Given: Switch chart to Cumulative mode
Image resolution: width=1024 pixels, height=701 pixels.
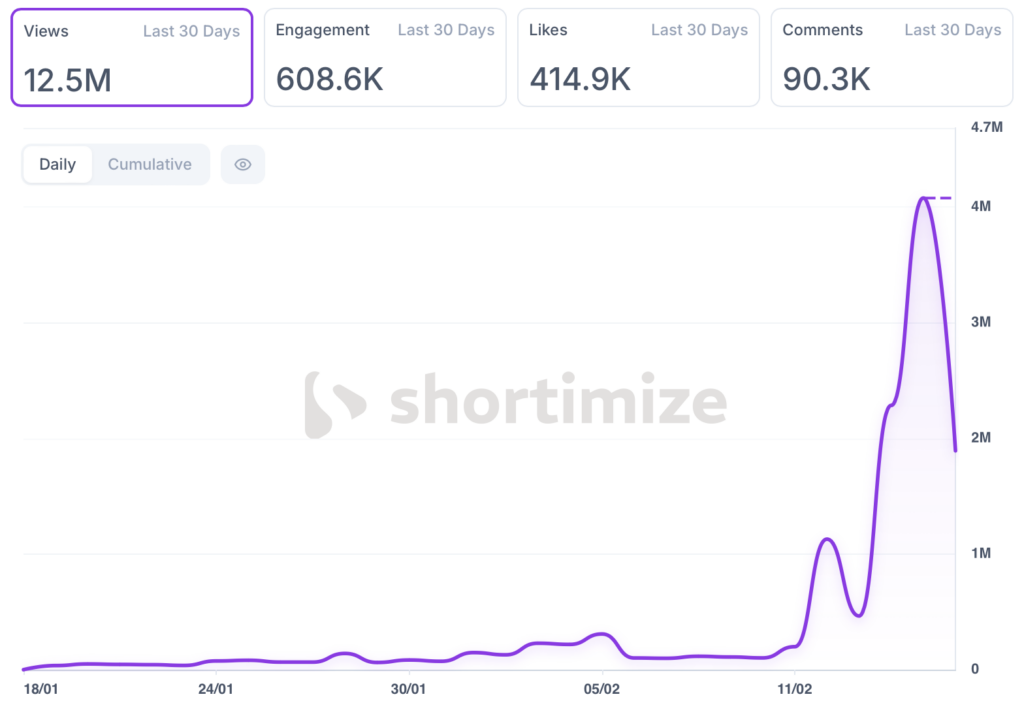Looking at the screenshot, I should tap(150, 165).
